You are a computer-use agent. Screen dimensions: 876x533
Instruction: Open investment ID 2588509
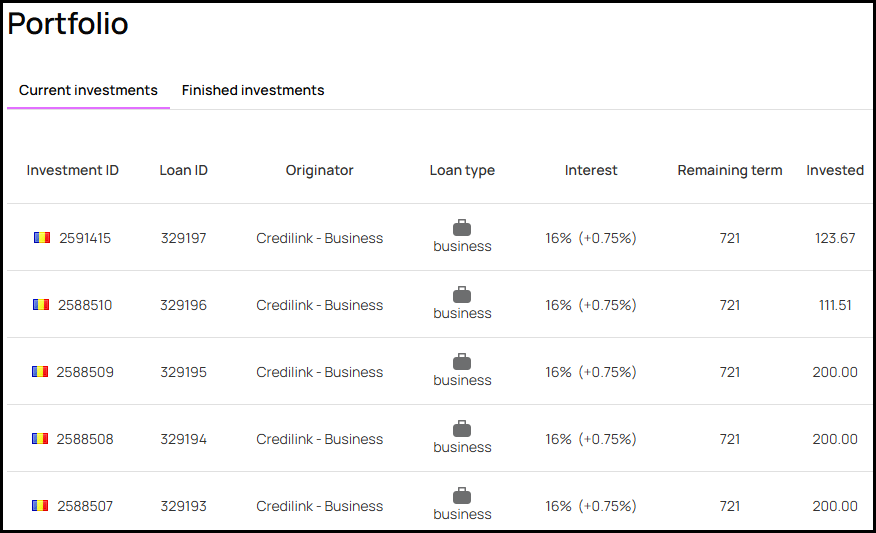(x=85, y=372)
